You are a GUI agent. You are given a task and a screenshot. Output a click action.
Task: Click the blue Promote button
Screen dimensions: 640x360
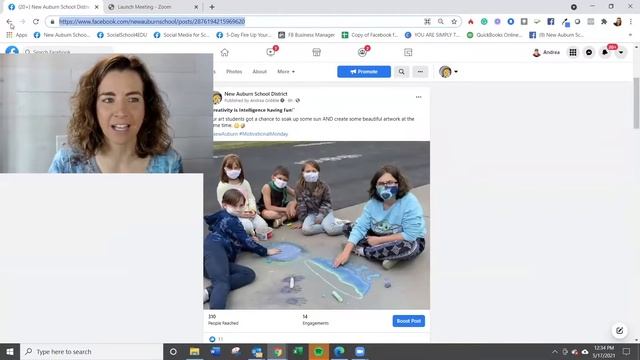(x=364, y=72)
